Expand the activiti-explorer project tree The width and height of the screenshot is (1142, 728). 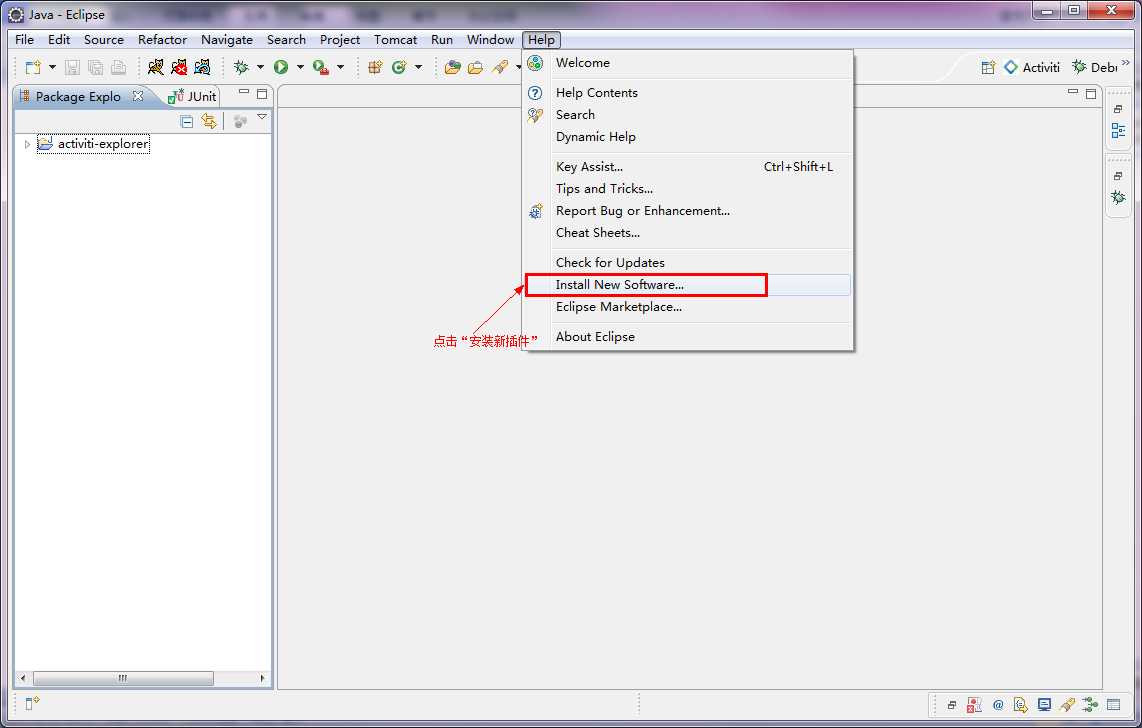click(27, 144)
